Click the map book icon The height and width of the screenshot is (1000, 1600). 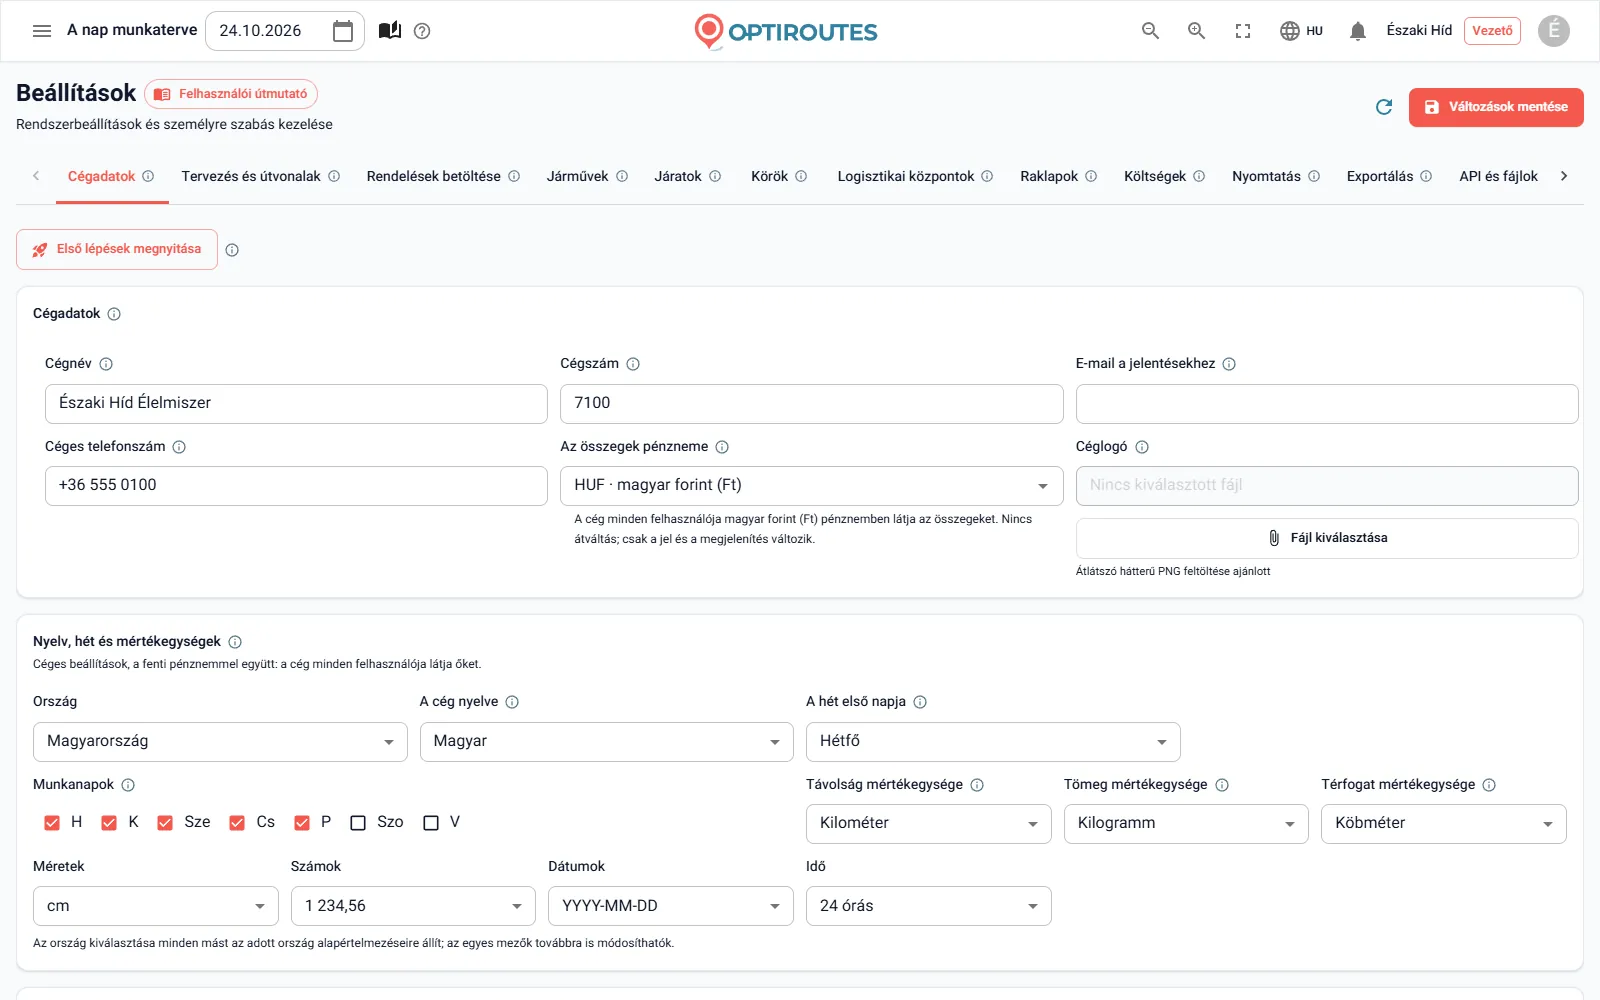point(390,31)
